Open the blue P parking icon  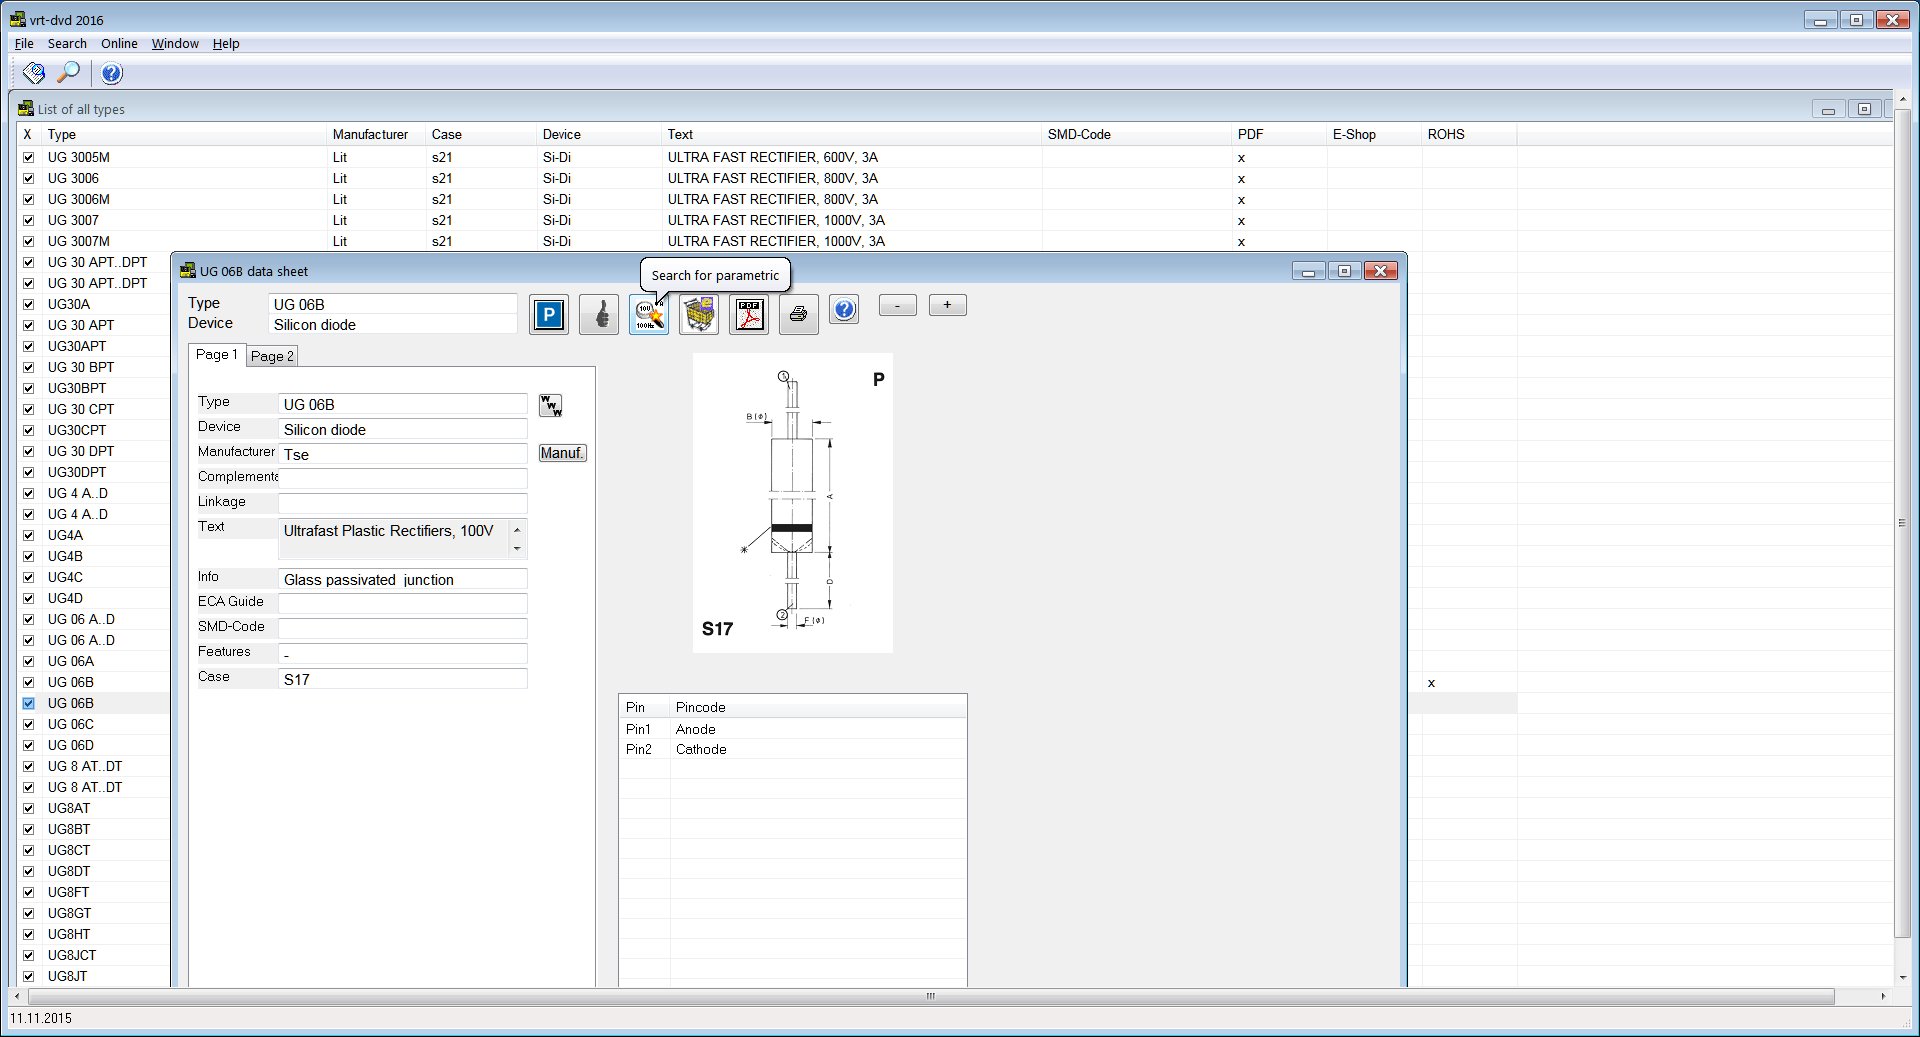click(x=549, y=315)
